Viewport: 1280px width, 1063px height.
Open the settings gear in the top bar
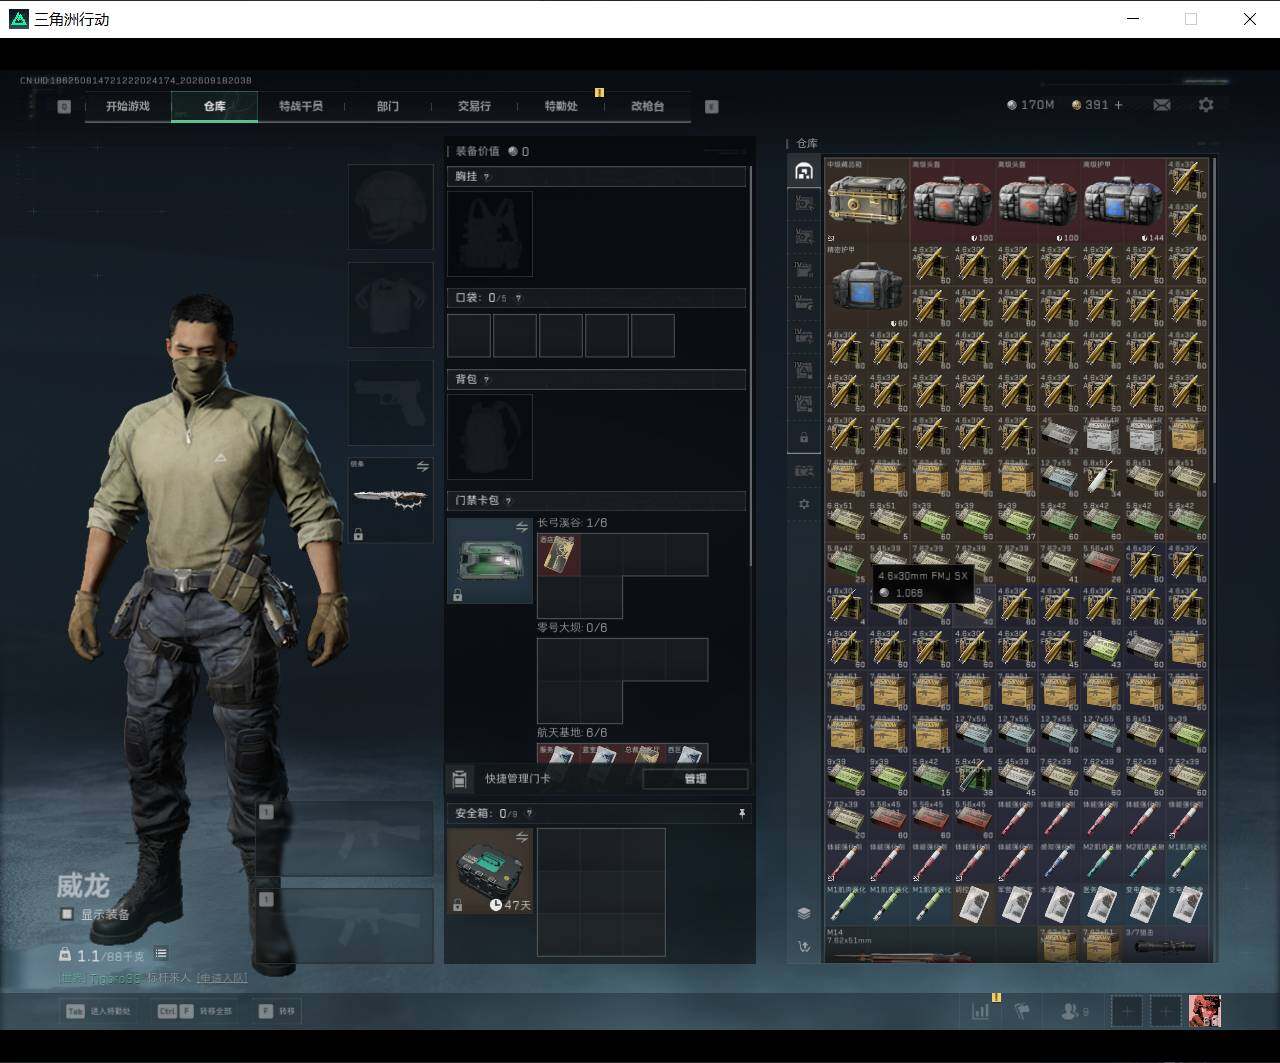point(1206,105)
